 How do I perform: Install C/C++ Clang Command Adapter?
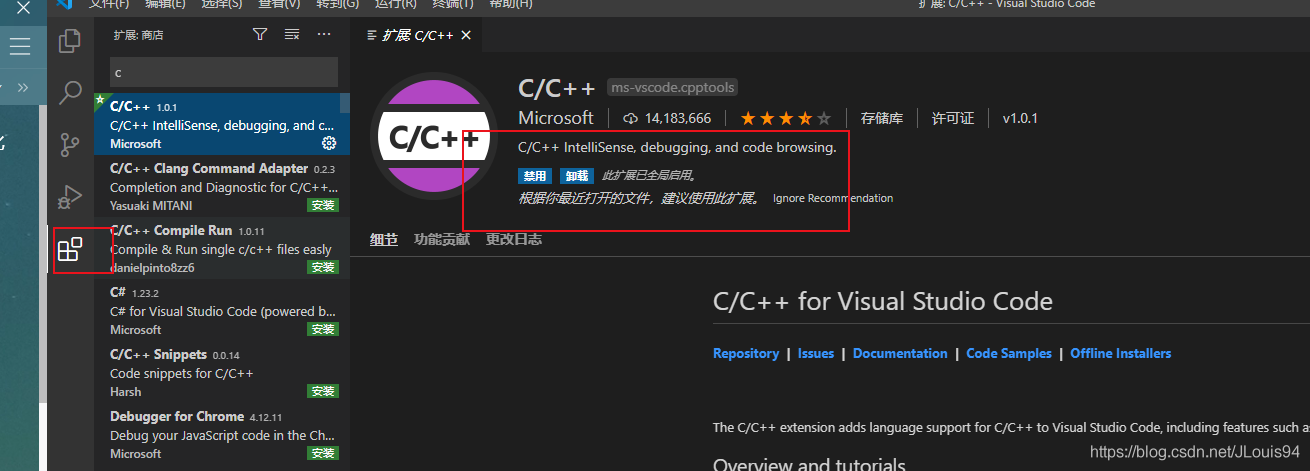323,205
